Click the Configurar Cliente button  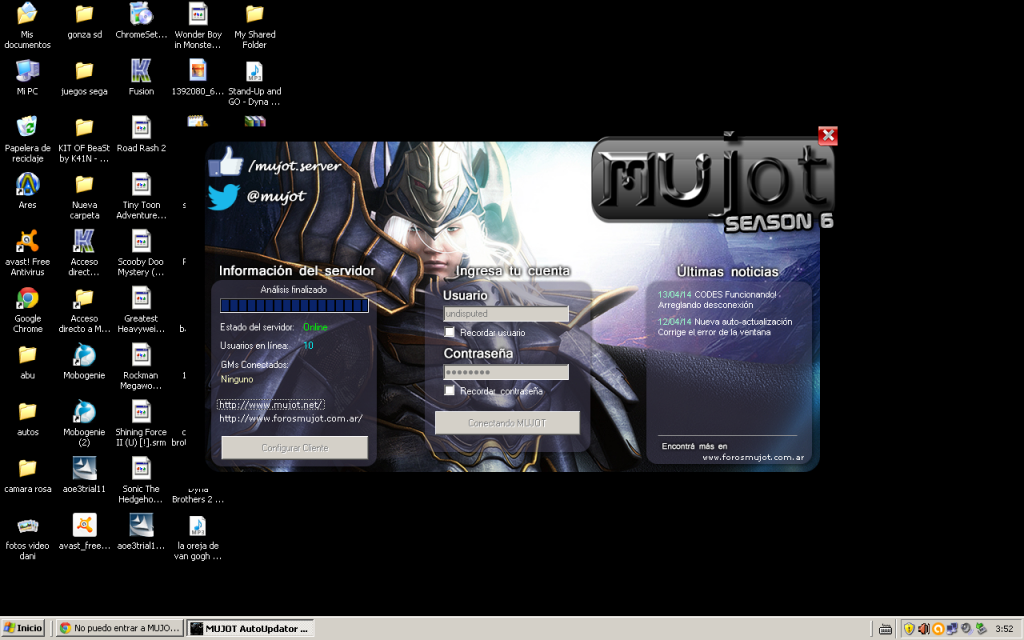294,447
